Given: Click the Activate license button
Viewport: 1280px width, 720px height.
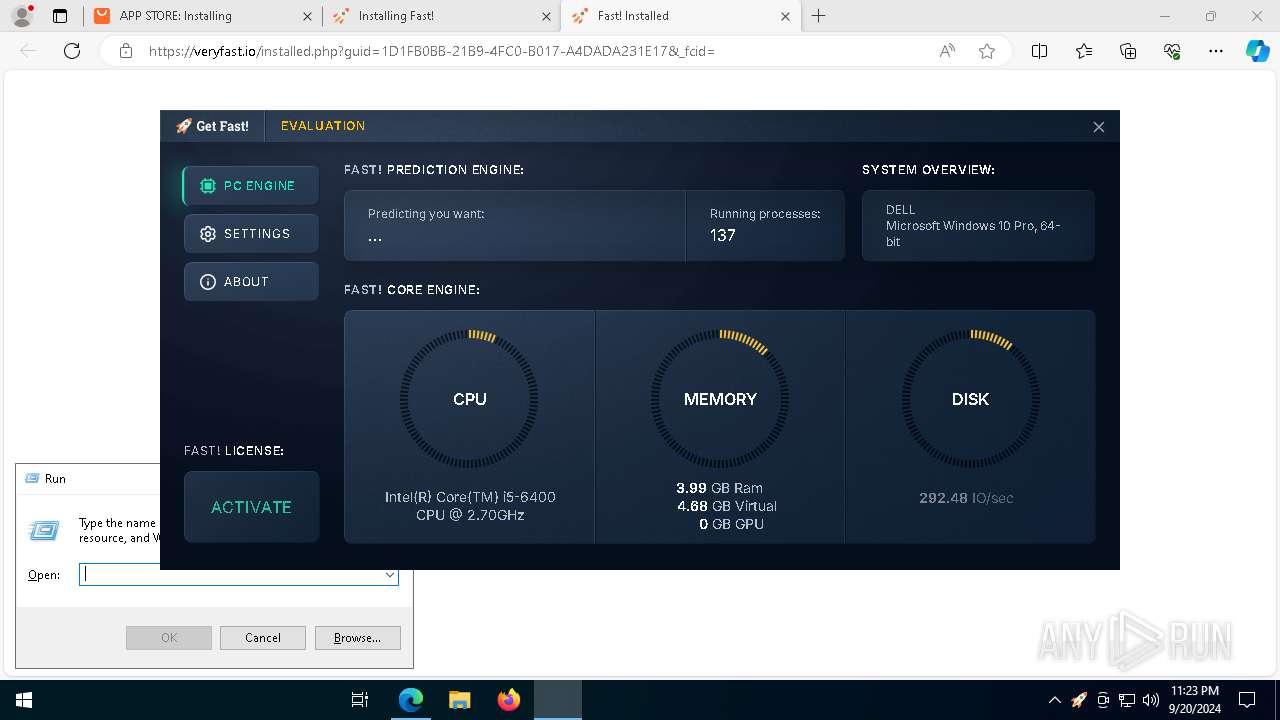Looking at the screenshot, I should (251, 507).
